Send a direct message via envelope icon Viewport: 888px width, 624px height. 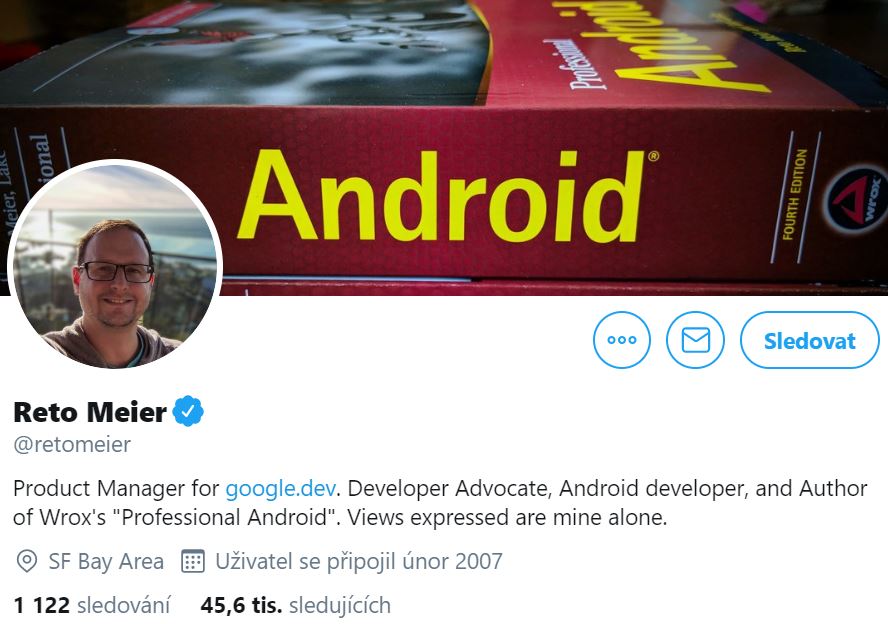pyautogui.click(x=695, y=340)
